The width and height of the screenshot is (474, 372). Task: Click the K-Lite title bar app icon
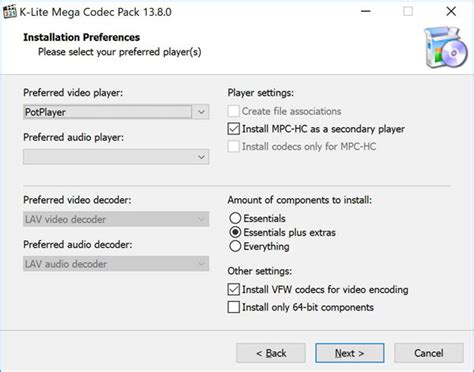[x=9, y=12]
